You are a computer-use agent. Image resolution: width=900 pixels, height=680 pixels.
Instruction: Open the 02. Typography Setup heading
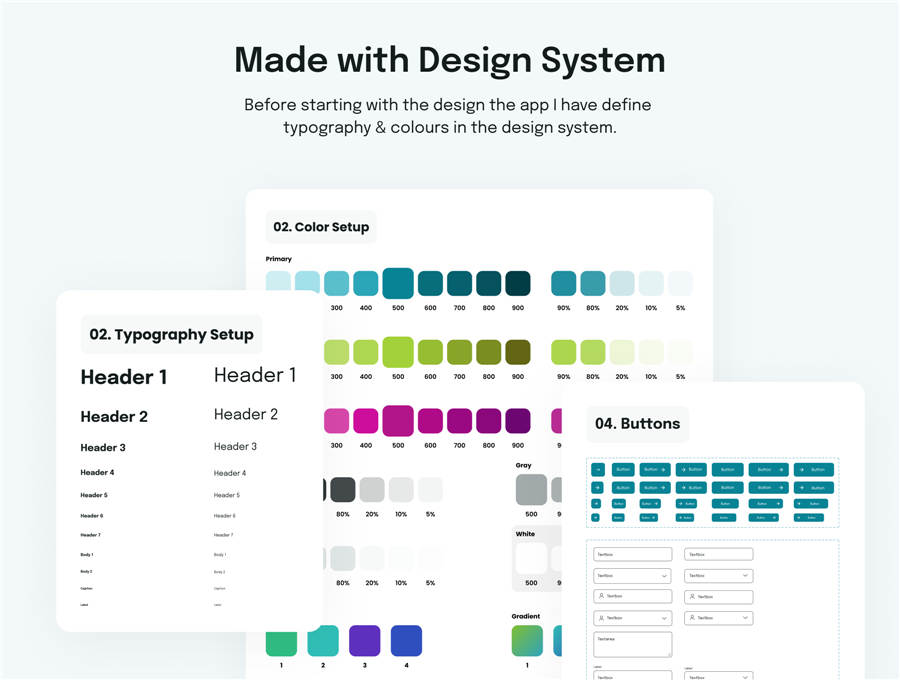tap(171, 335)
